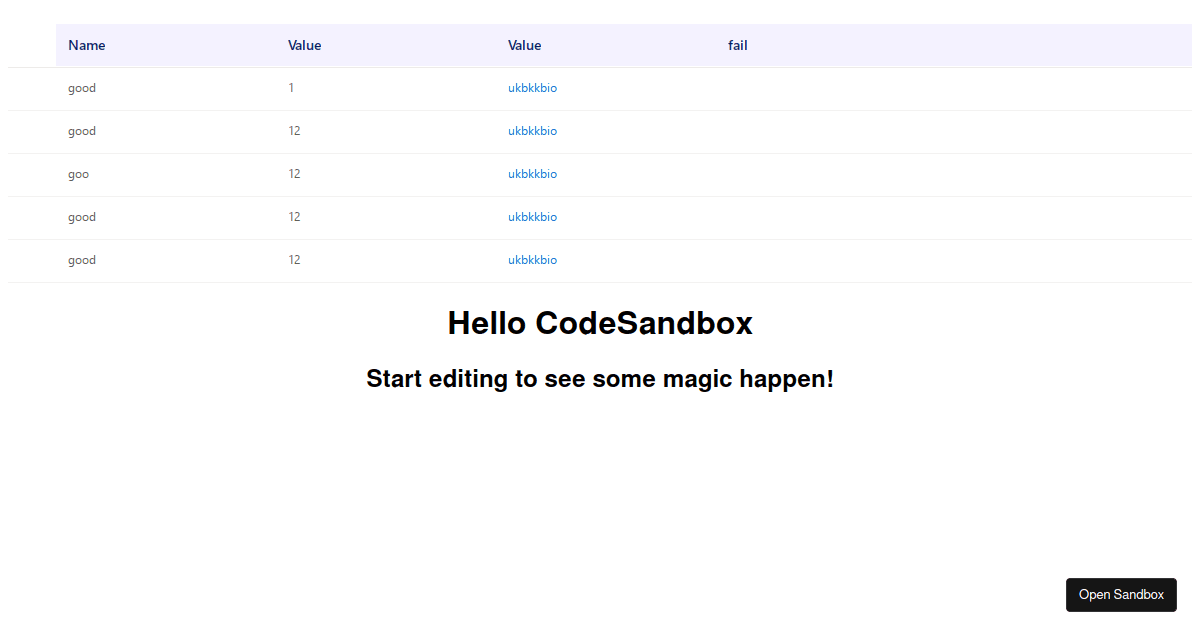
Task: Open the ukbkkbio link in the first row
Action: point(532,88)
